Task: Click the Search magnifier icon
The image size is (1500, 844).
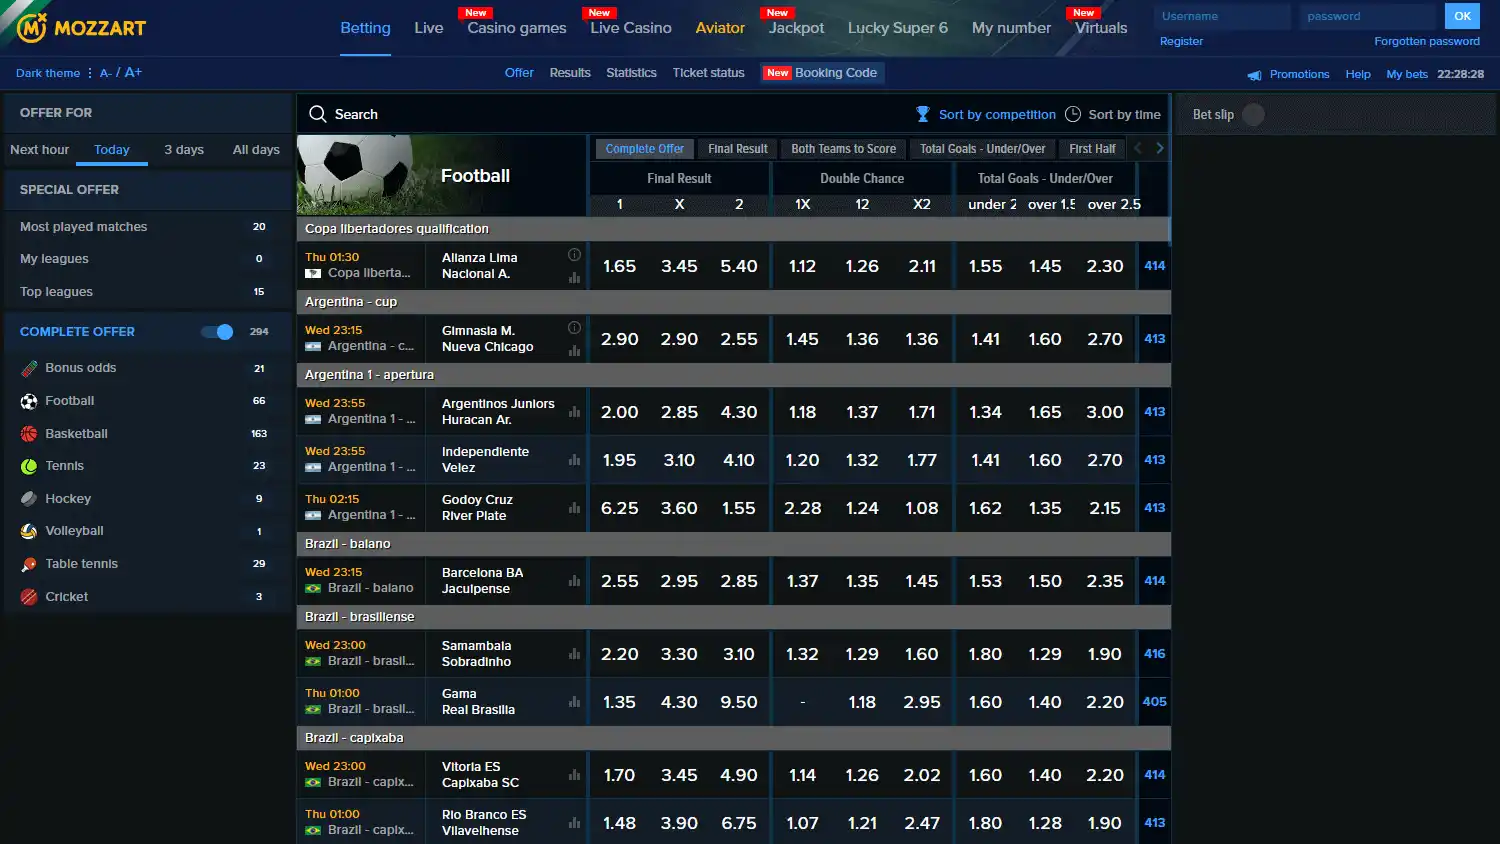Action: pos(318,114)
